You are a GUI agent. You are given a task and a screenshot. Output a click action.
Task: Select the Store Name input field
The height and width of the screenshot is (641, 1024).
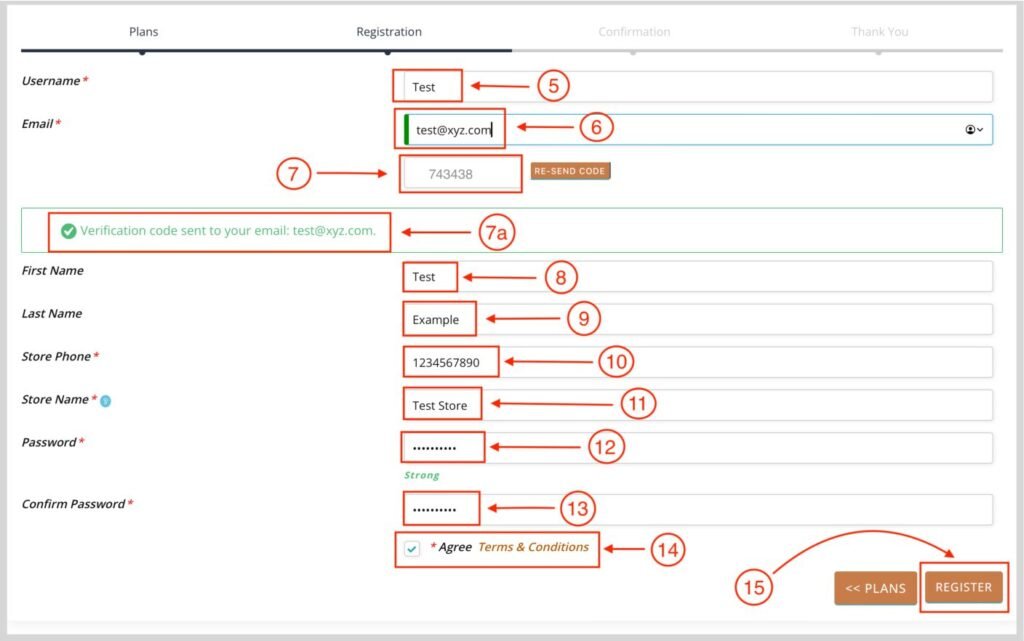point(700,405)
